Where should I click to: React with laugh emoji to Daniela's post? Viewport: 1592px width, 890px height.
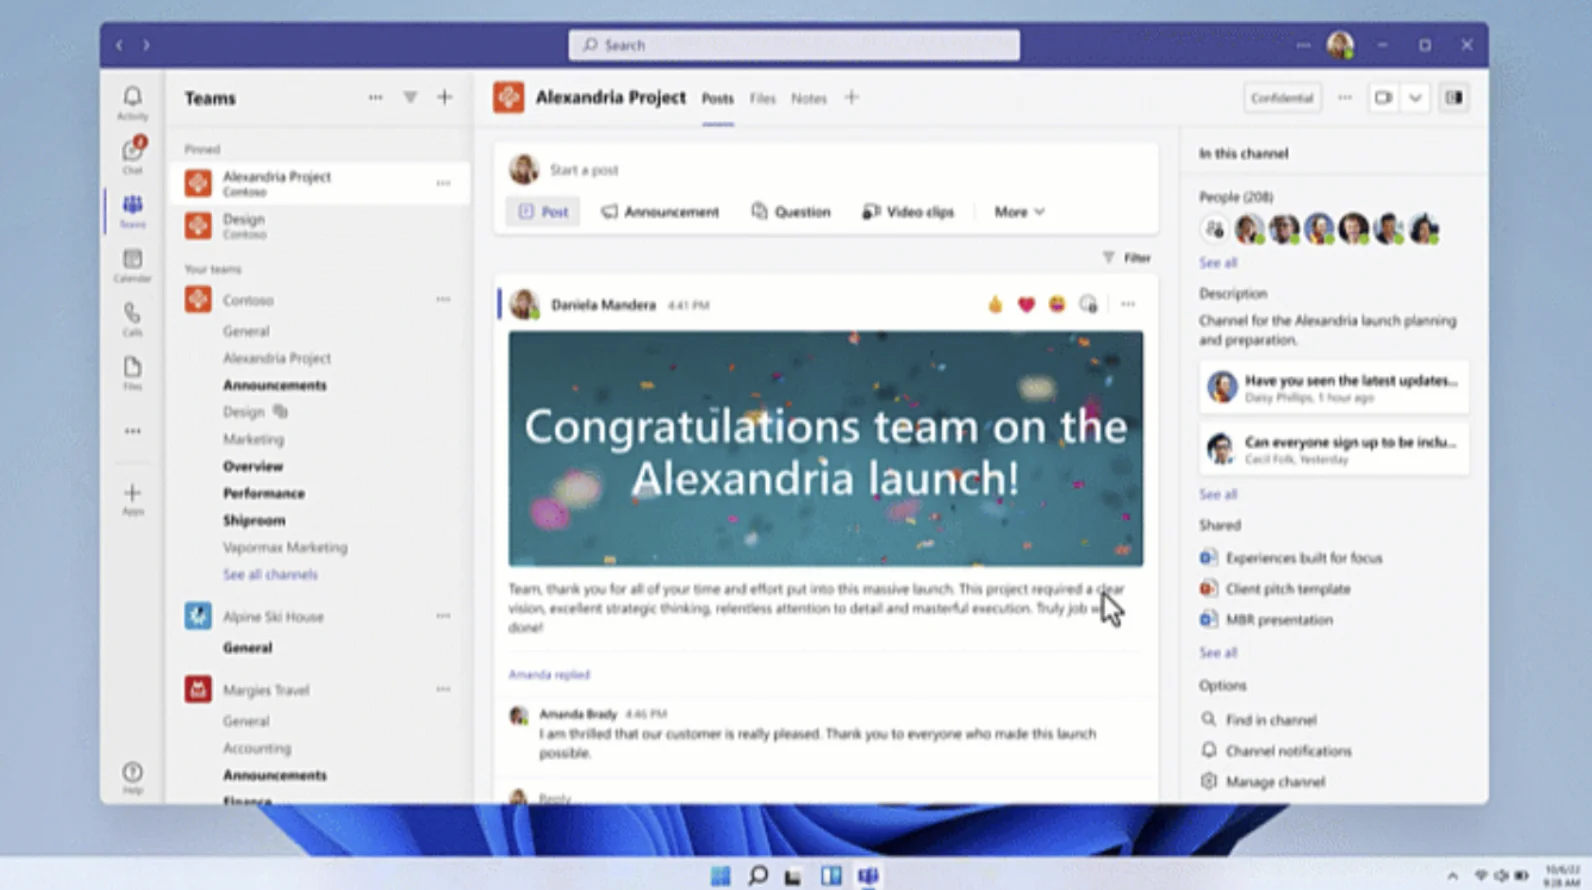[1057, 304]
